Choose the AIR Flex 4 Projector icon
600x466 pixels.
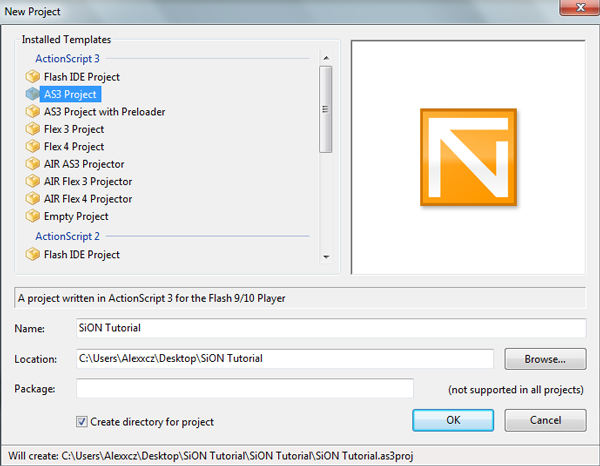(x=33, y=199)
